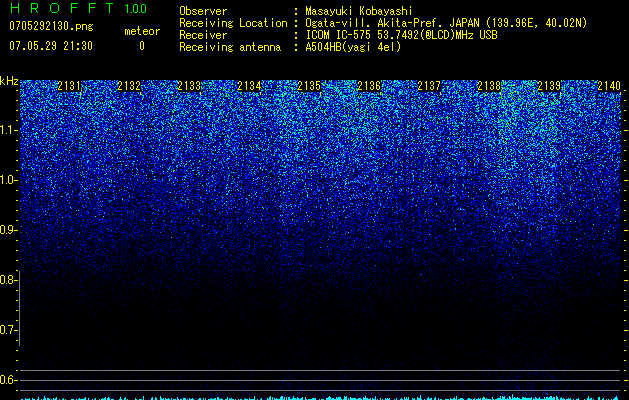This screenshot has width=629, height=400.
Task: Click the 0.8 kHz axis tick label
Action: (8, 280)
